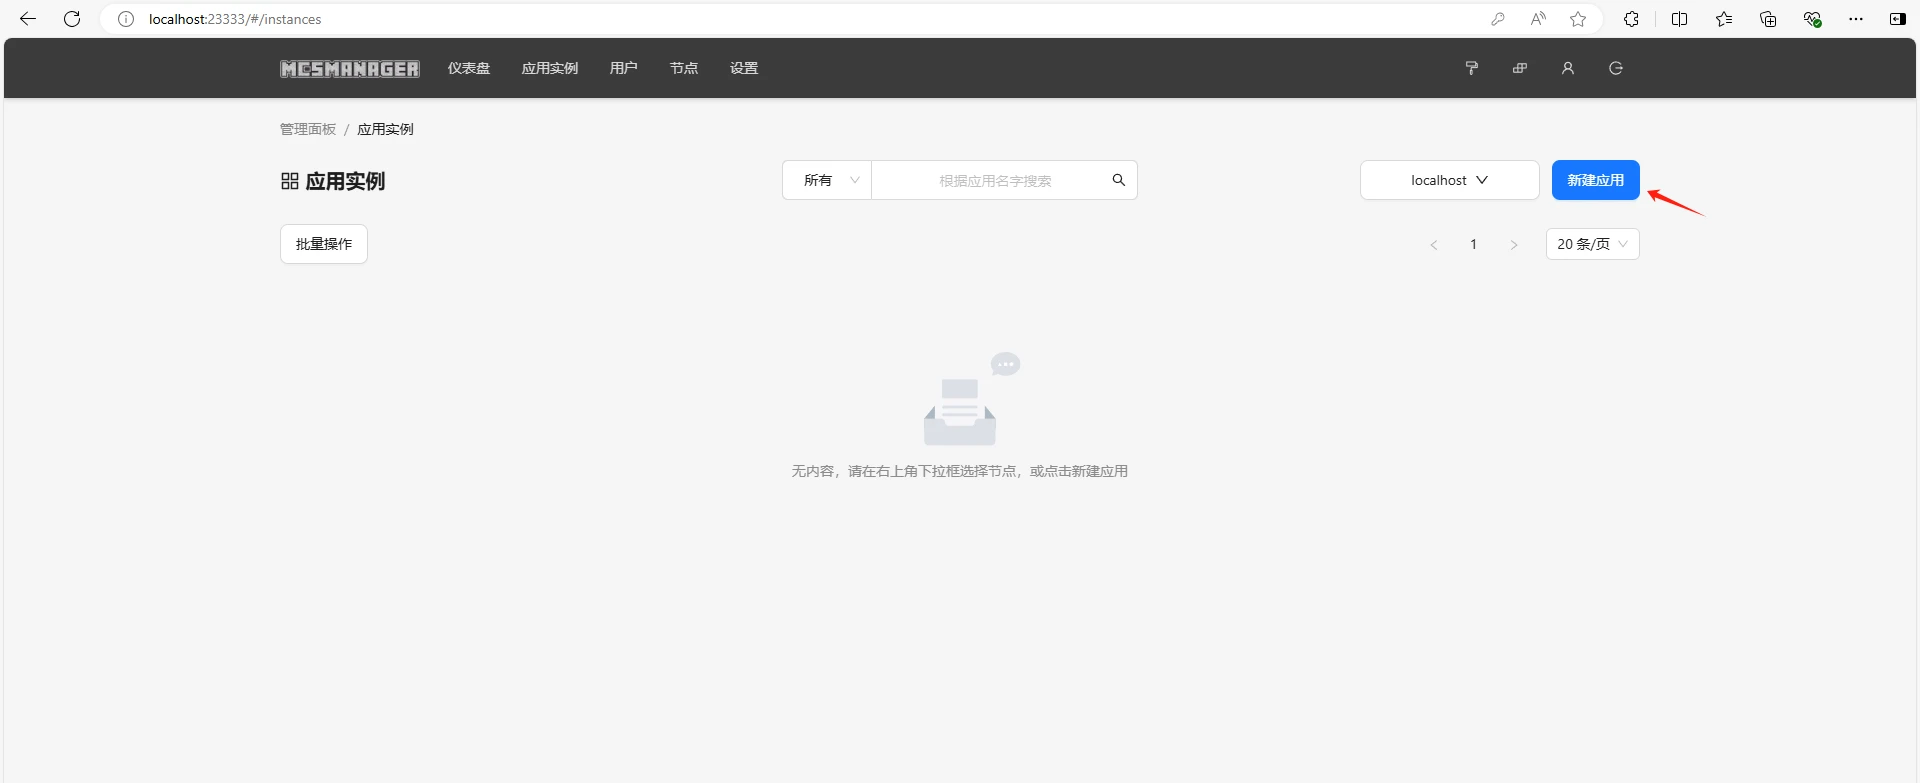Open the layout blocks icon in navbar
Image resolution: width=1920 pixels, height=783 pixels.
click(x=1519, y=68)
